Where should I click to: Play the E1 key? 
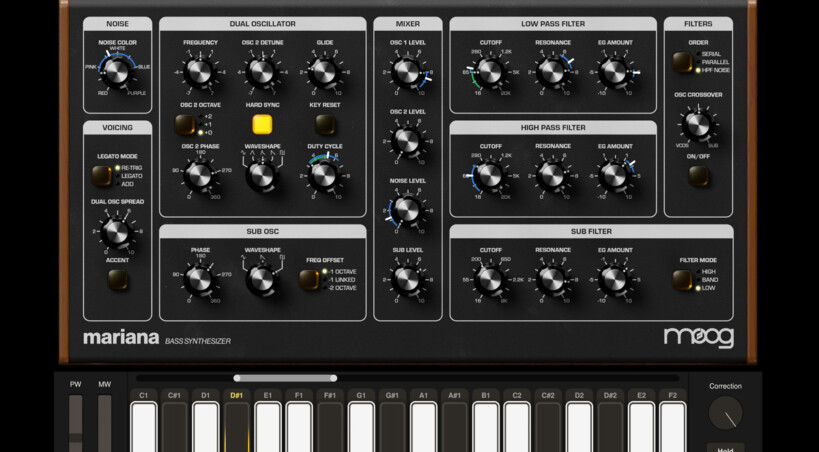point(268,426)
